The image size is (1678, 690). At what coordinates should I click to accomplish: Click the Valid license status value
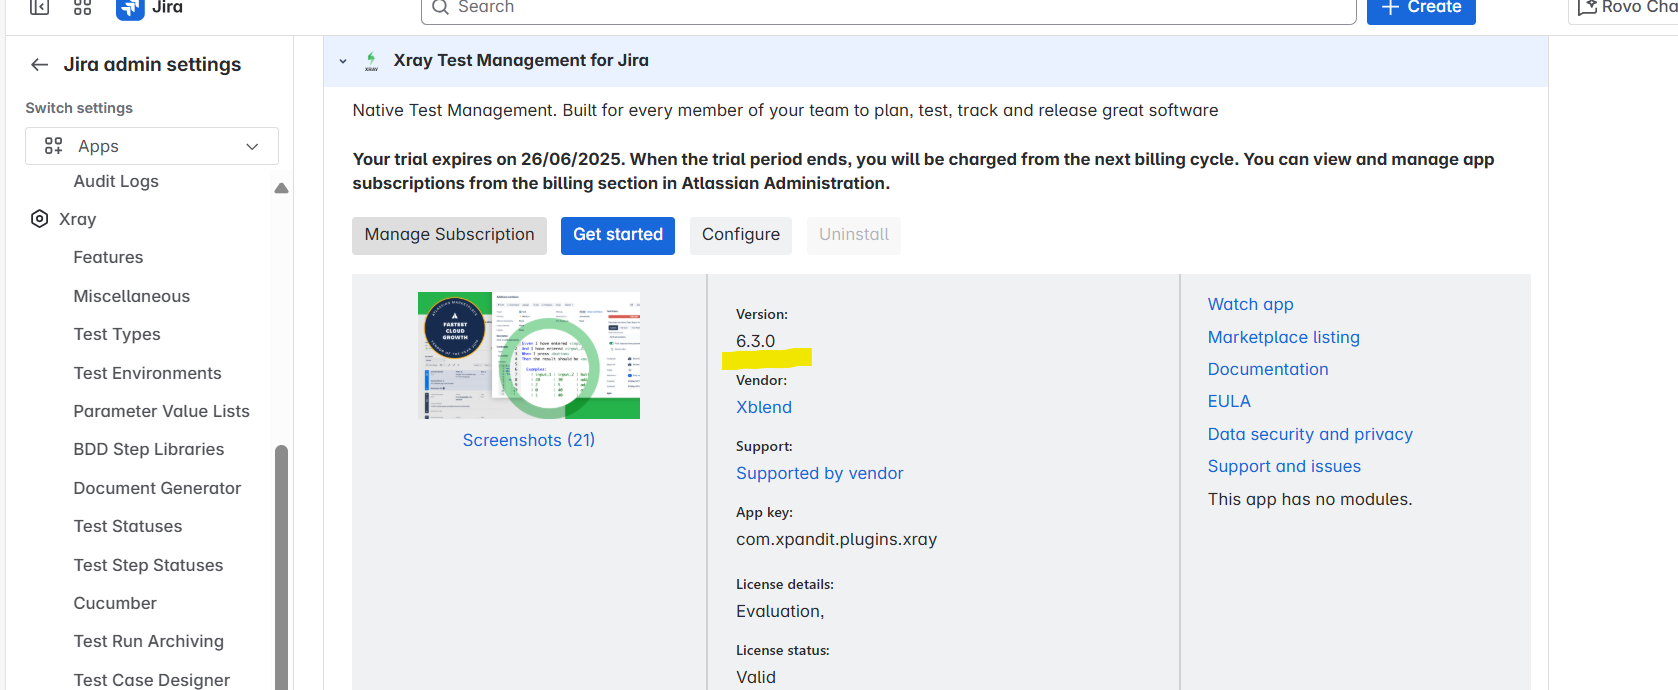[756, 677]
